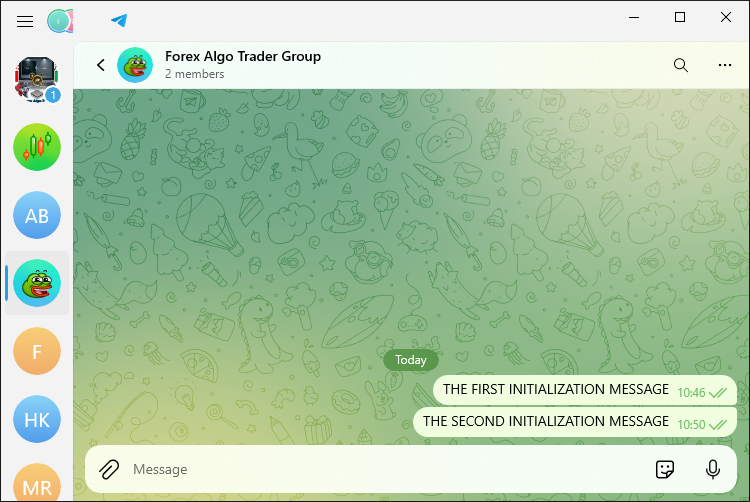Click the Telegram paper plane logo
This screenshot has height=502, width=750.
pyautogui.click(x=119, y=20)
